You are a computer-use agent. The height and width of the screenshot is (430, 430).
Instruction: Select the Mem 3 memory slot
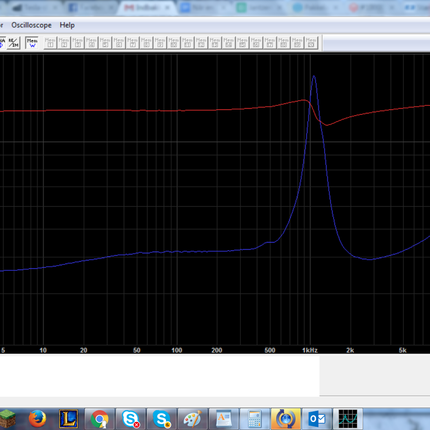78,43
